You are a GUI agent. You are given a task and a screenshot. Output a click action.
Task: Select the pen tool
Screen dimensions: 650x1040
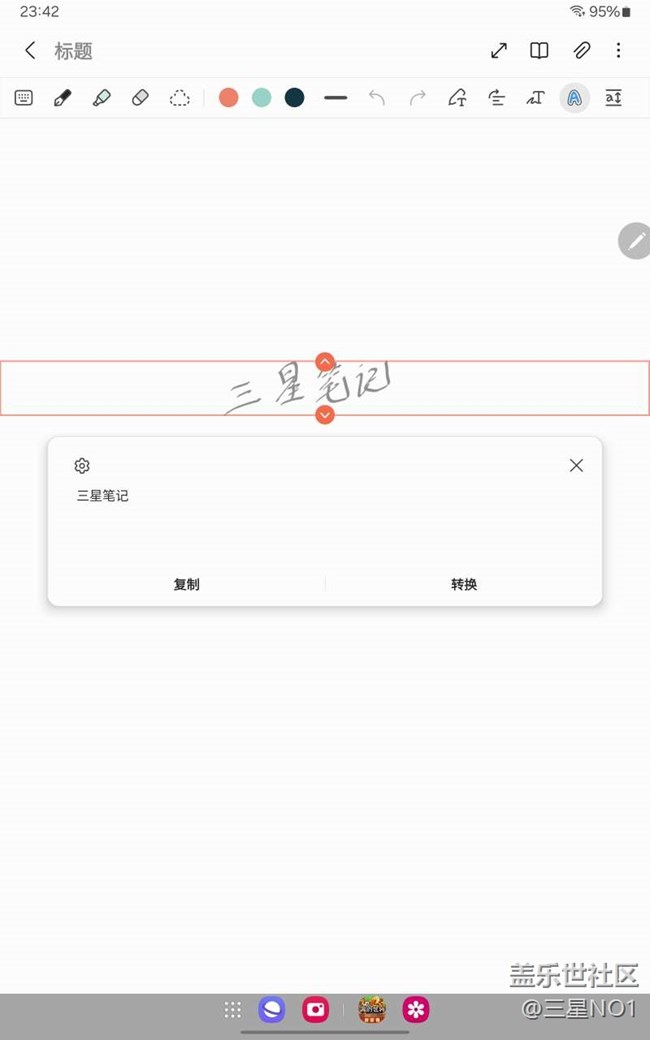62,98
